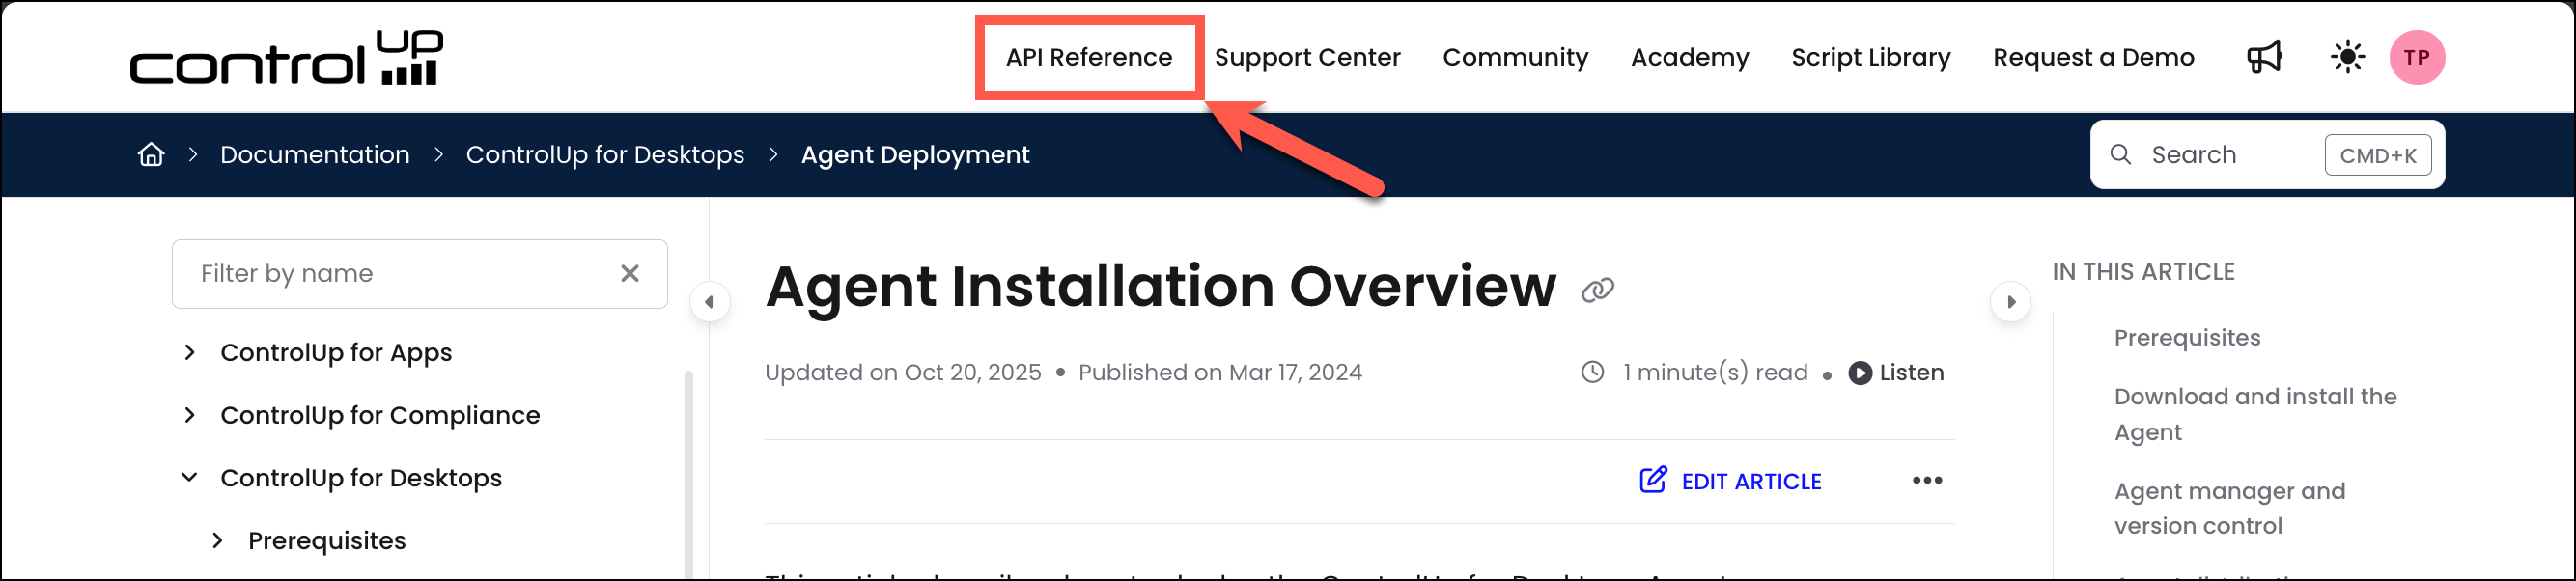Open API Reference in top navigation
The height and width of the screenshot is (581, 2576).
coord(1089,58)
